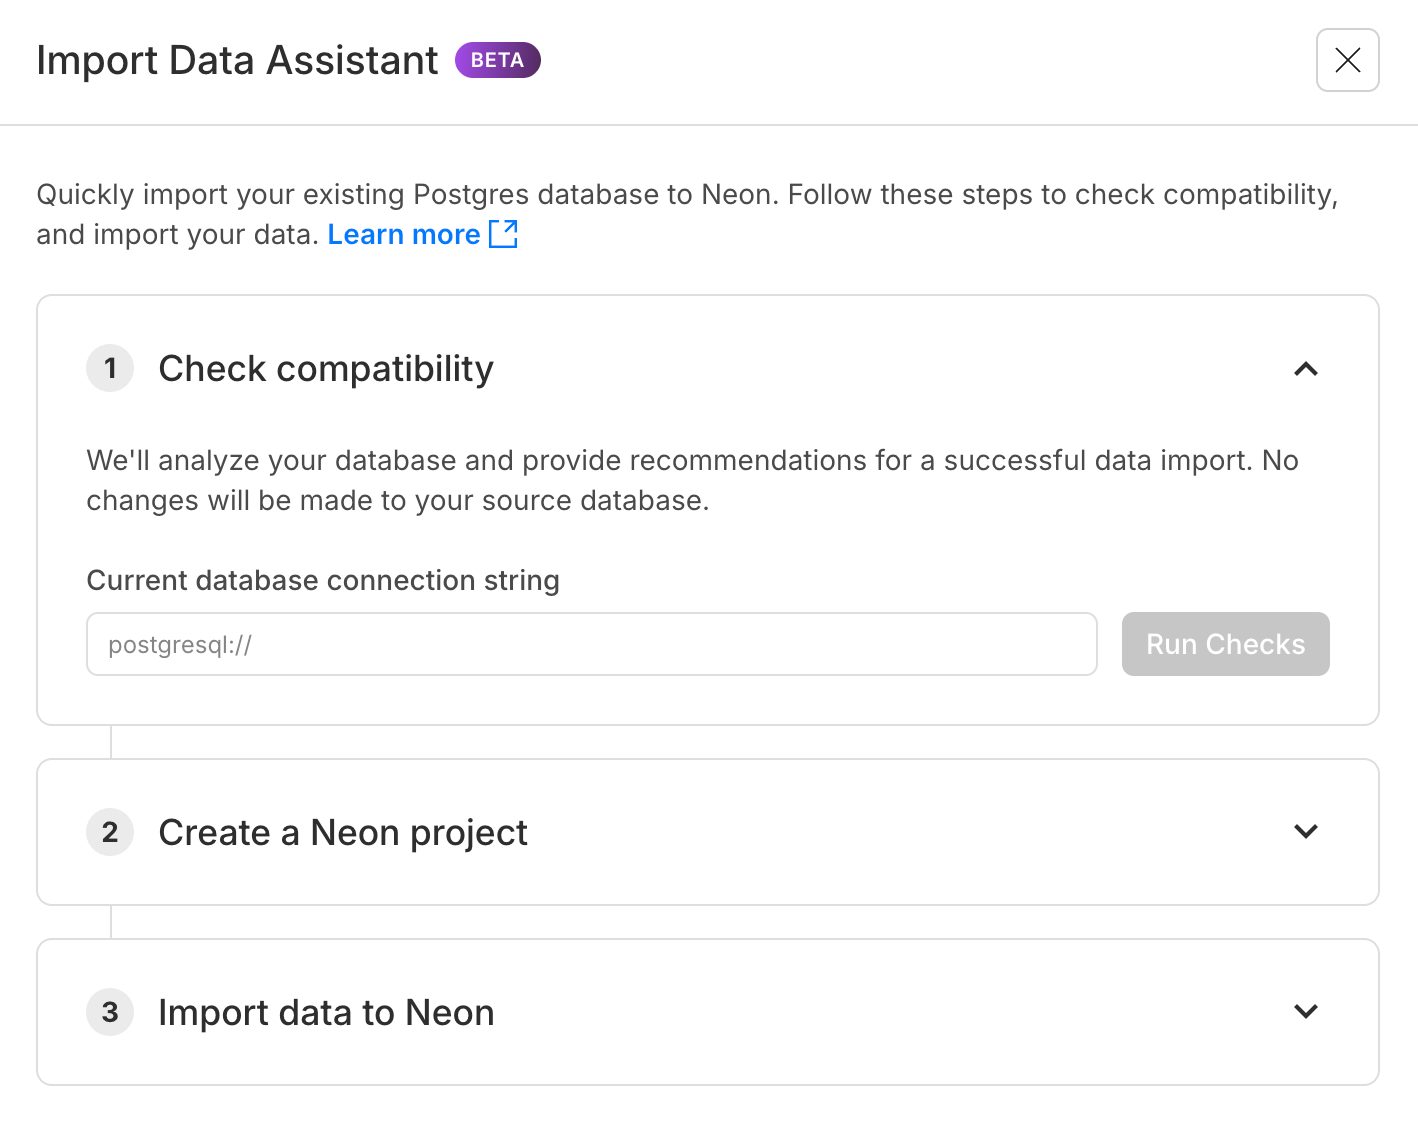Expand the Create a Neon project chevron
Image resolution: width=1418 pixels, height=1144 pixels.
(x=1305, y=831)
